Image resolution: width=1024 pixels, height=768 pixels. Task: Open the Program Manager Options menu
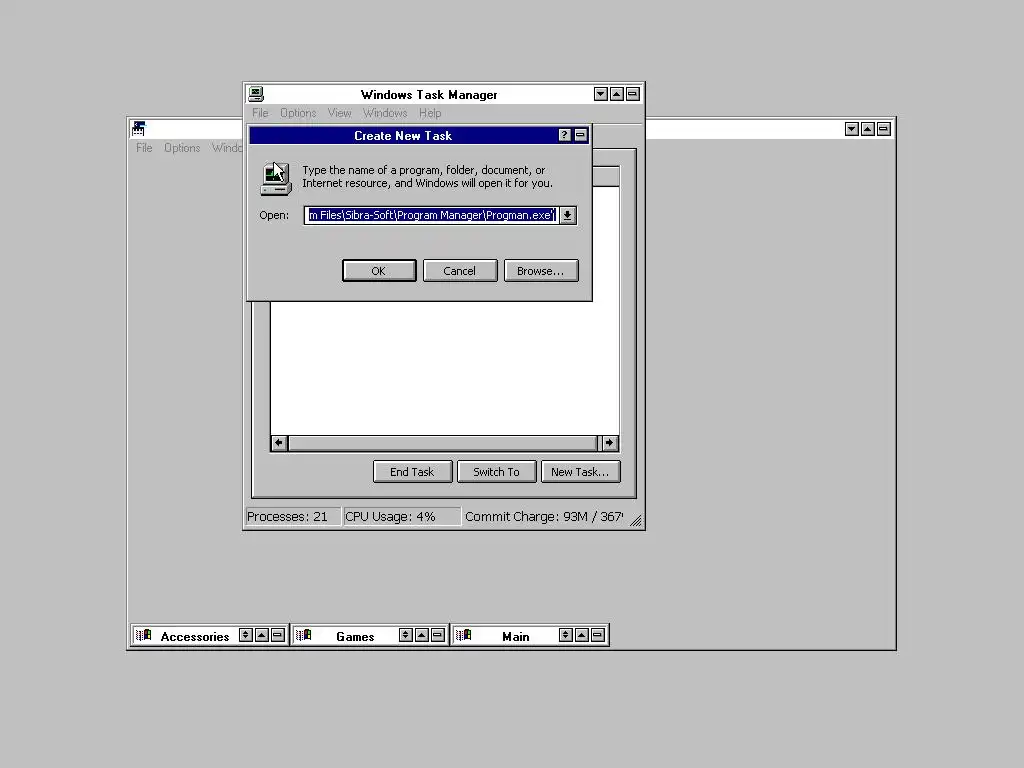pyautogui.click(x=182, y=148)
